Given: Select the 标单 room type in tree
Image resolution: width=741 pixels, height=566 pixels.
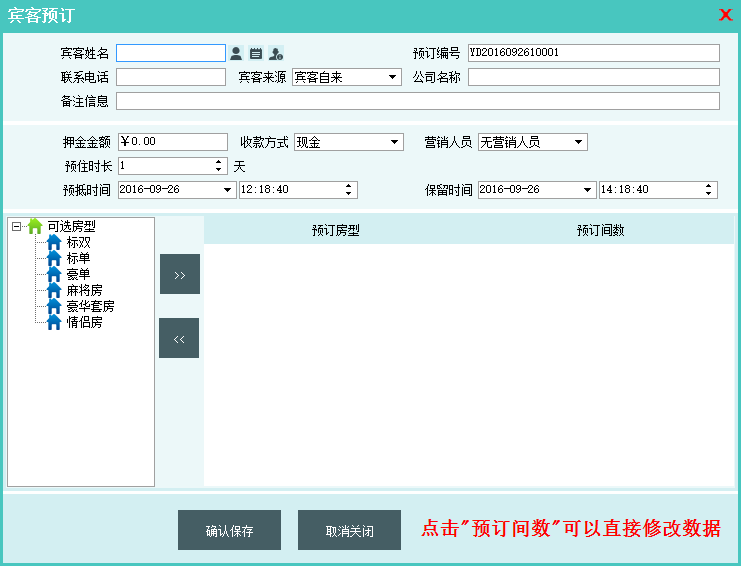Looking at the screenshot, I should point(78,258).
